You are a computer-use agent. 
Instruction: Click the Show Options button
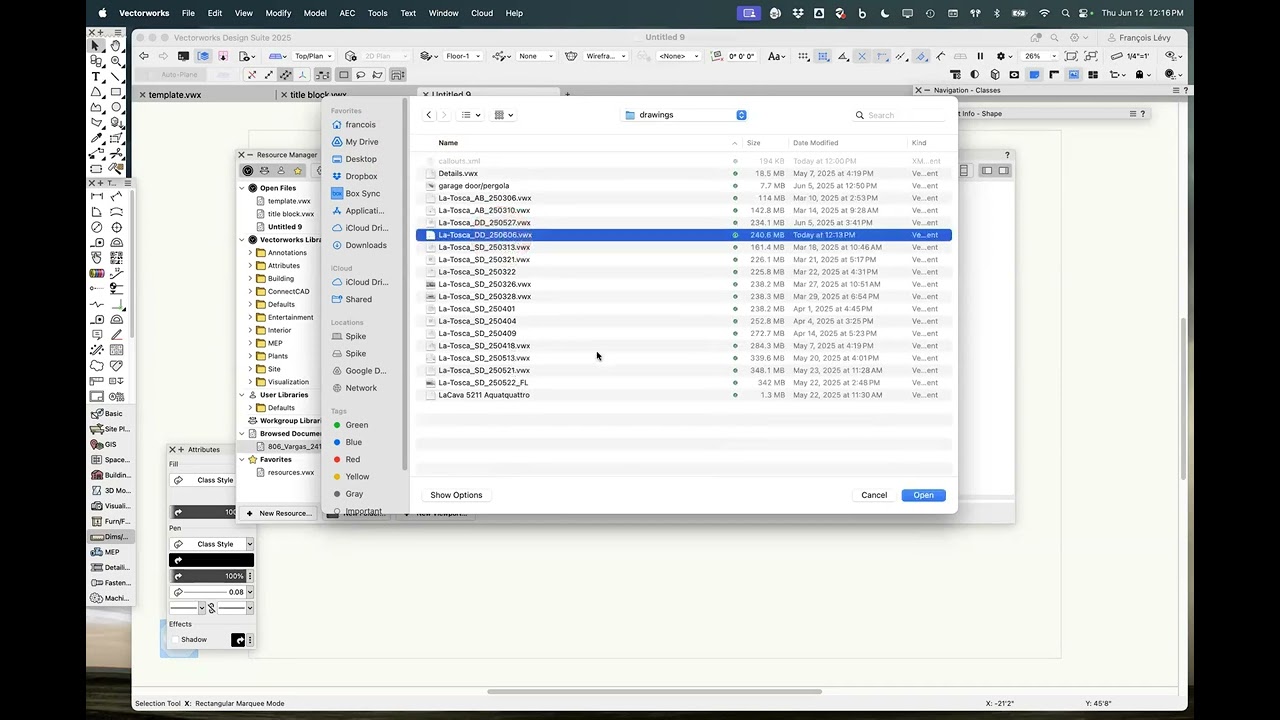pos(456,495)
